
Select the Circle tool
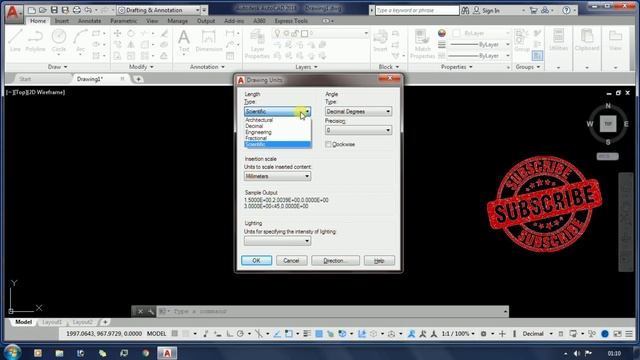(59, 40)
